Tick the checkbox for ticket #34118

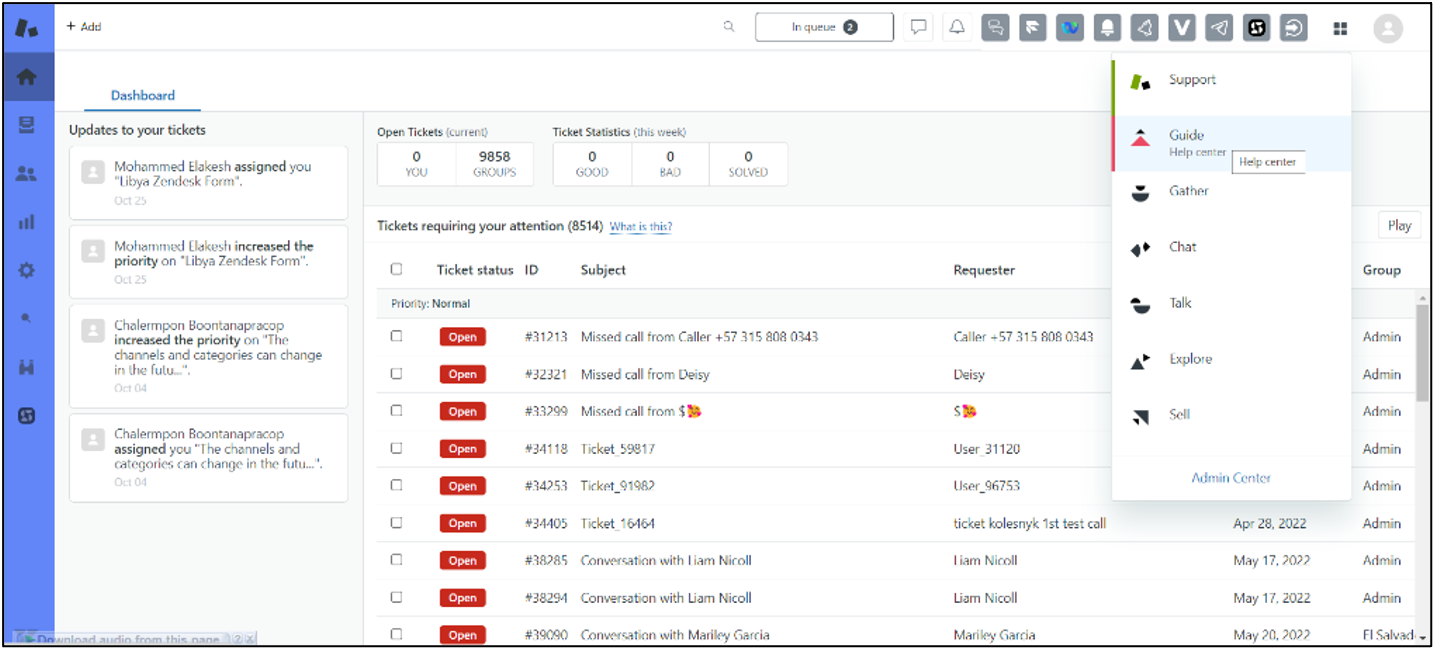[396, 448]
